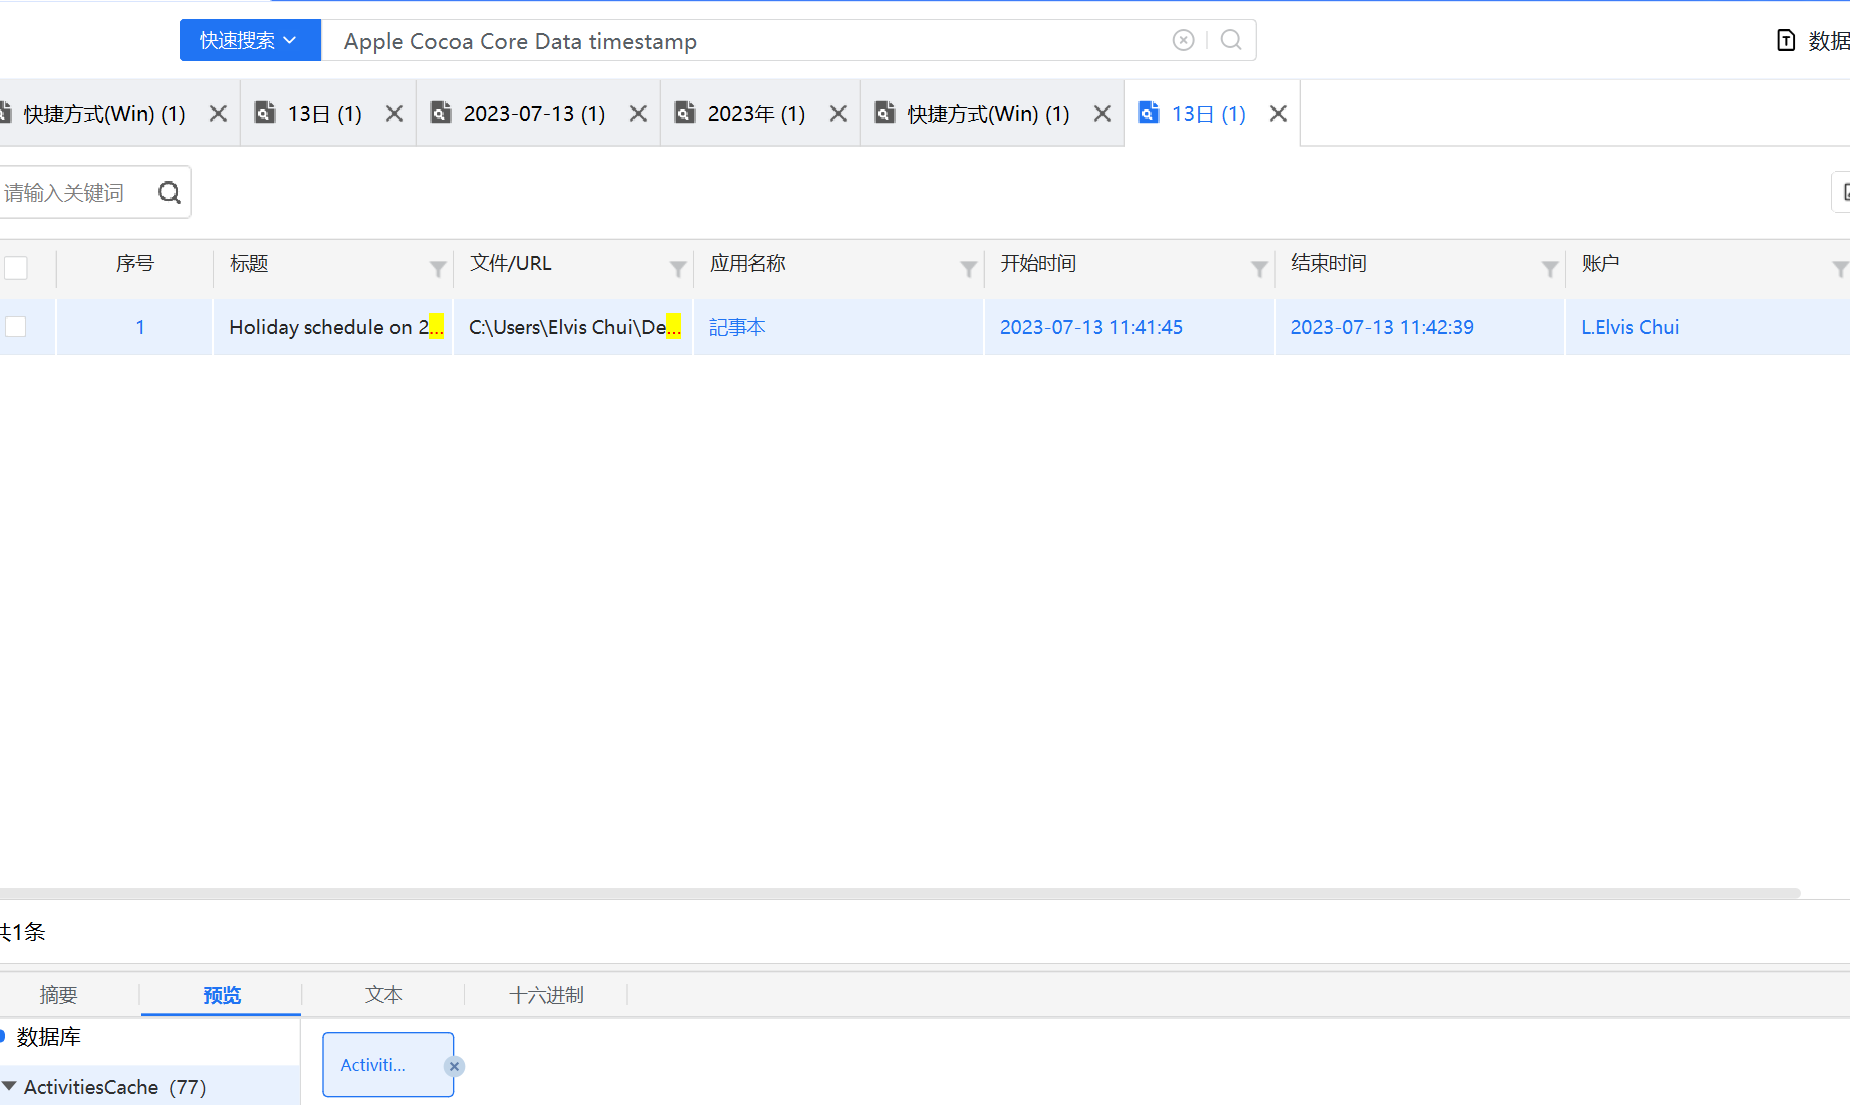The height and width of the screenshot is (1105, 1850).
Task: Click the C:\Users\Elvis Chui path cell
Action: coord(574,327)
